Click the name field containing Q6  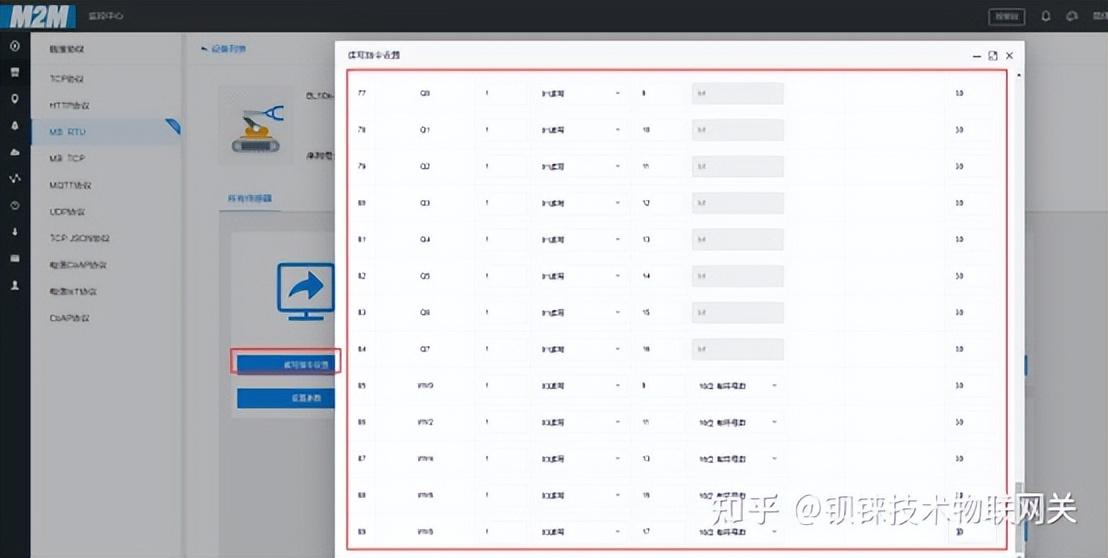[425, 312]
